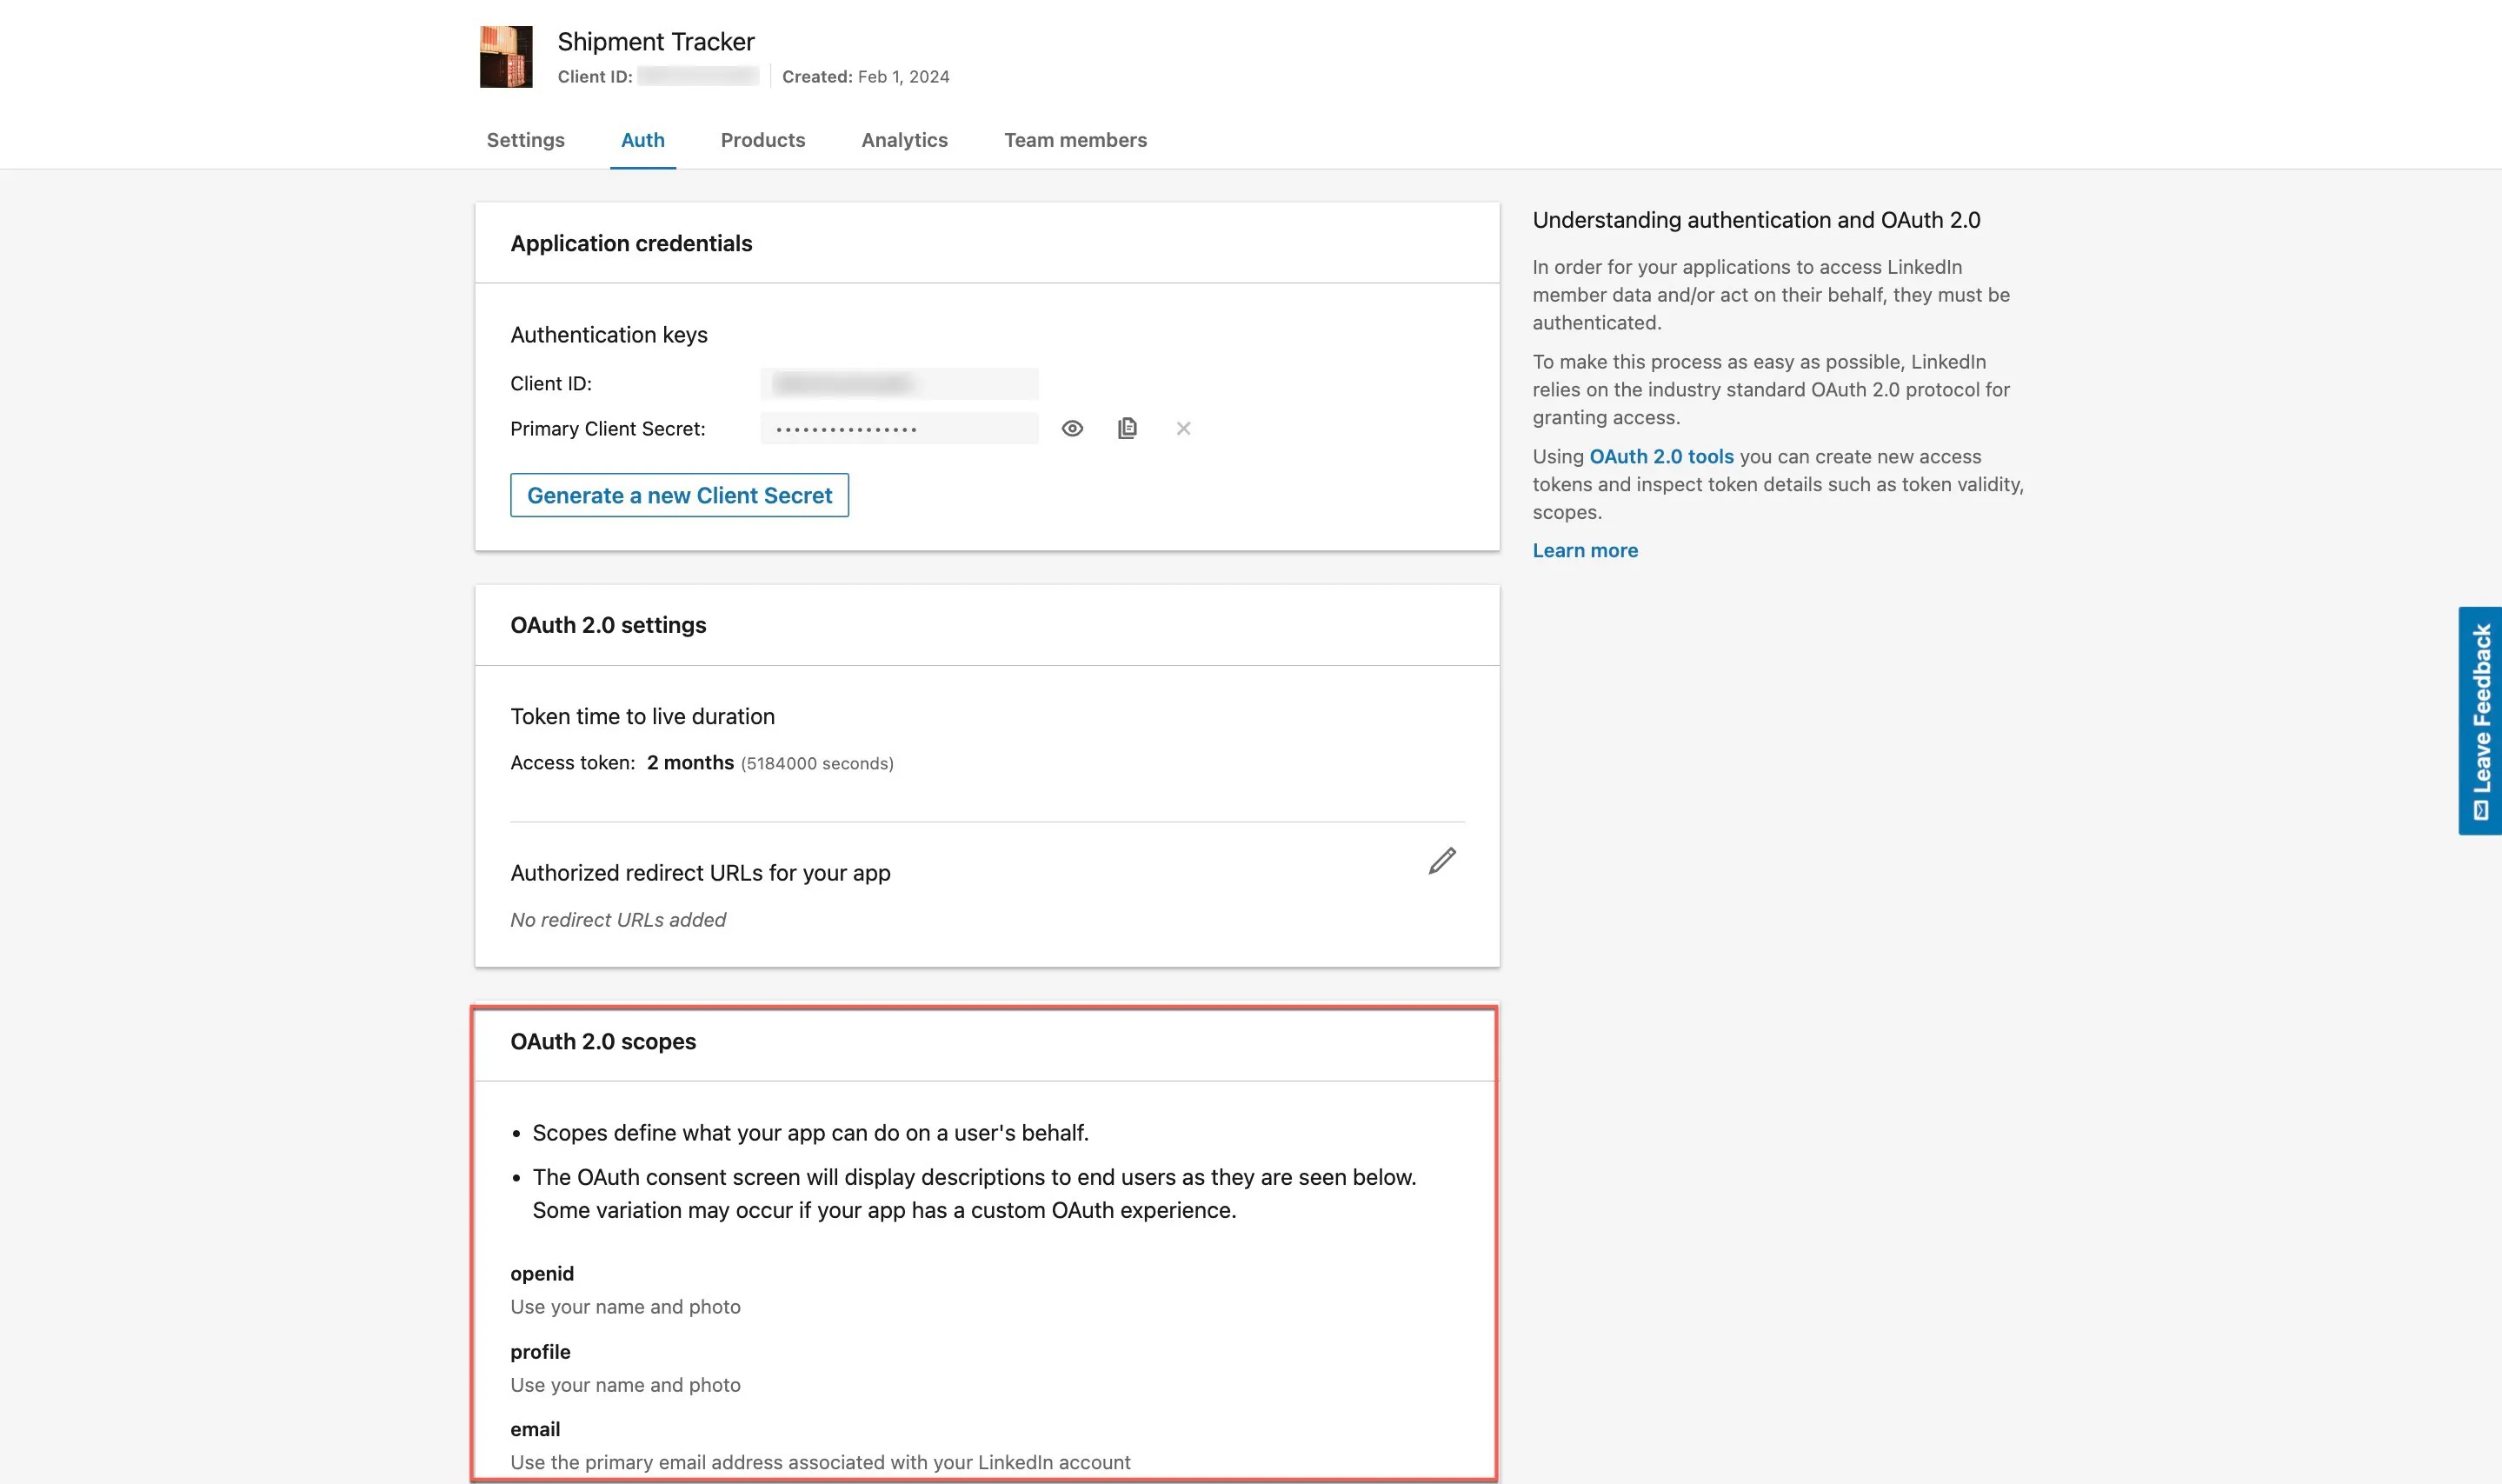
Task: Reveal the Primary Client Secret with the eye icon
Action: pyautogui.click(x=1072, y=429)
